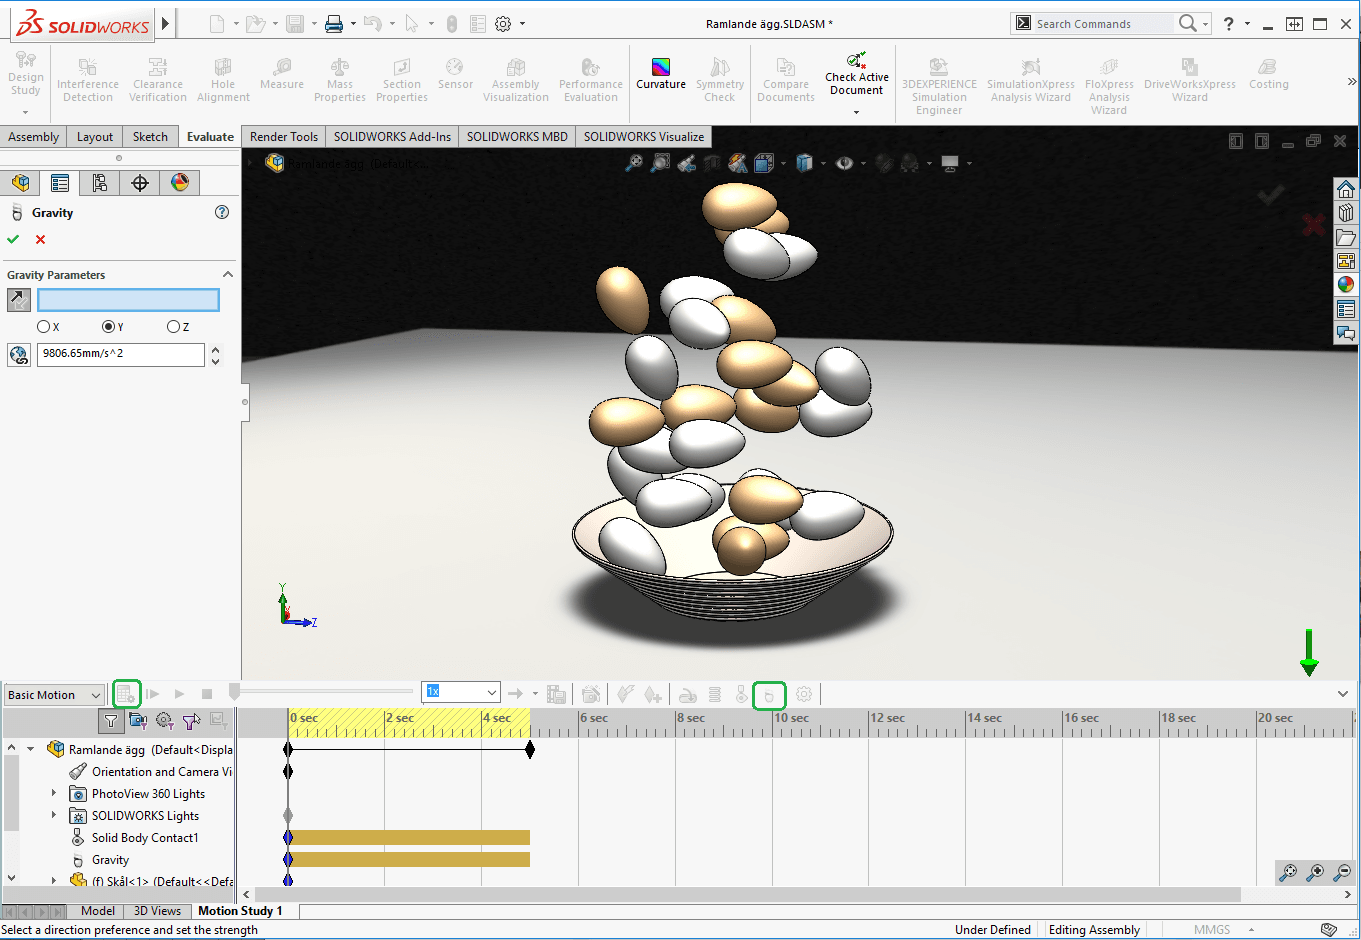This screenshot has width=1361, height=940.
Task: Click the reverse direction button in Gravity Parameters
Action: coord(18,299)
